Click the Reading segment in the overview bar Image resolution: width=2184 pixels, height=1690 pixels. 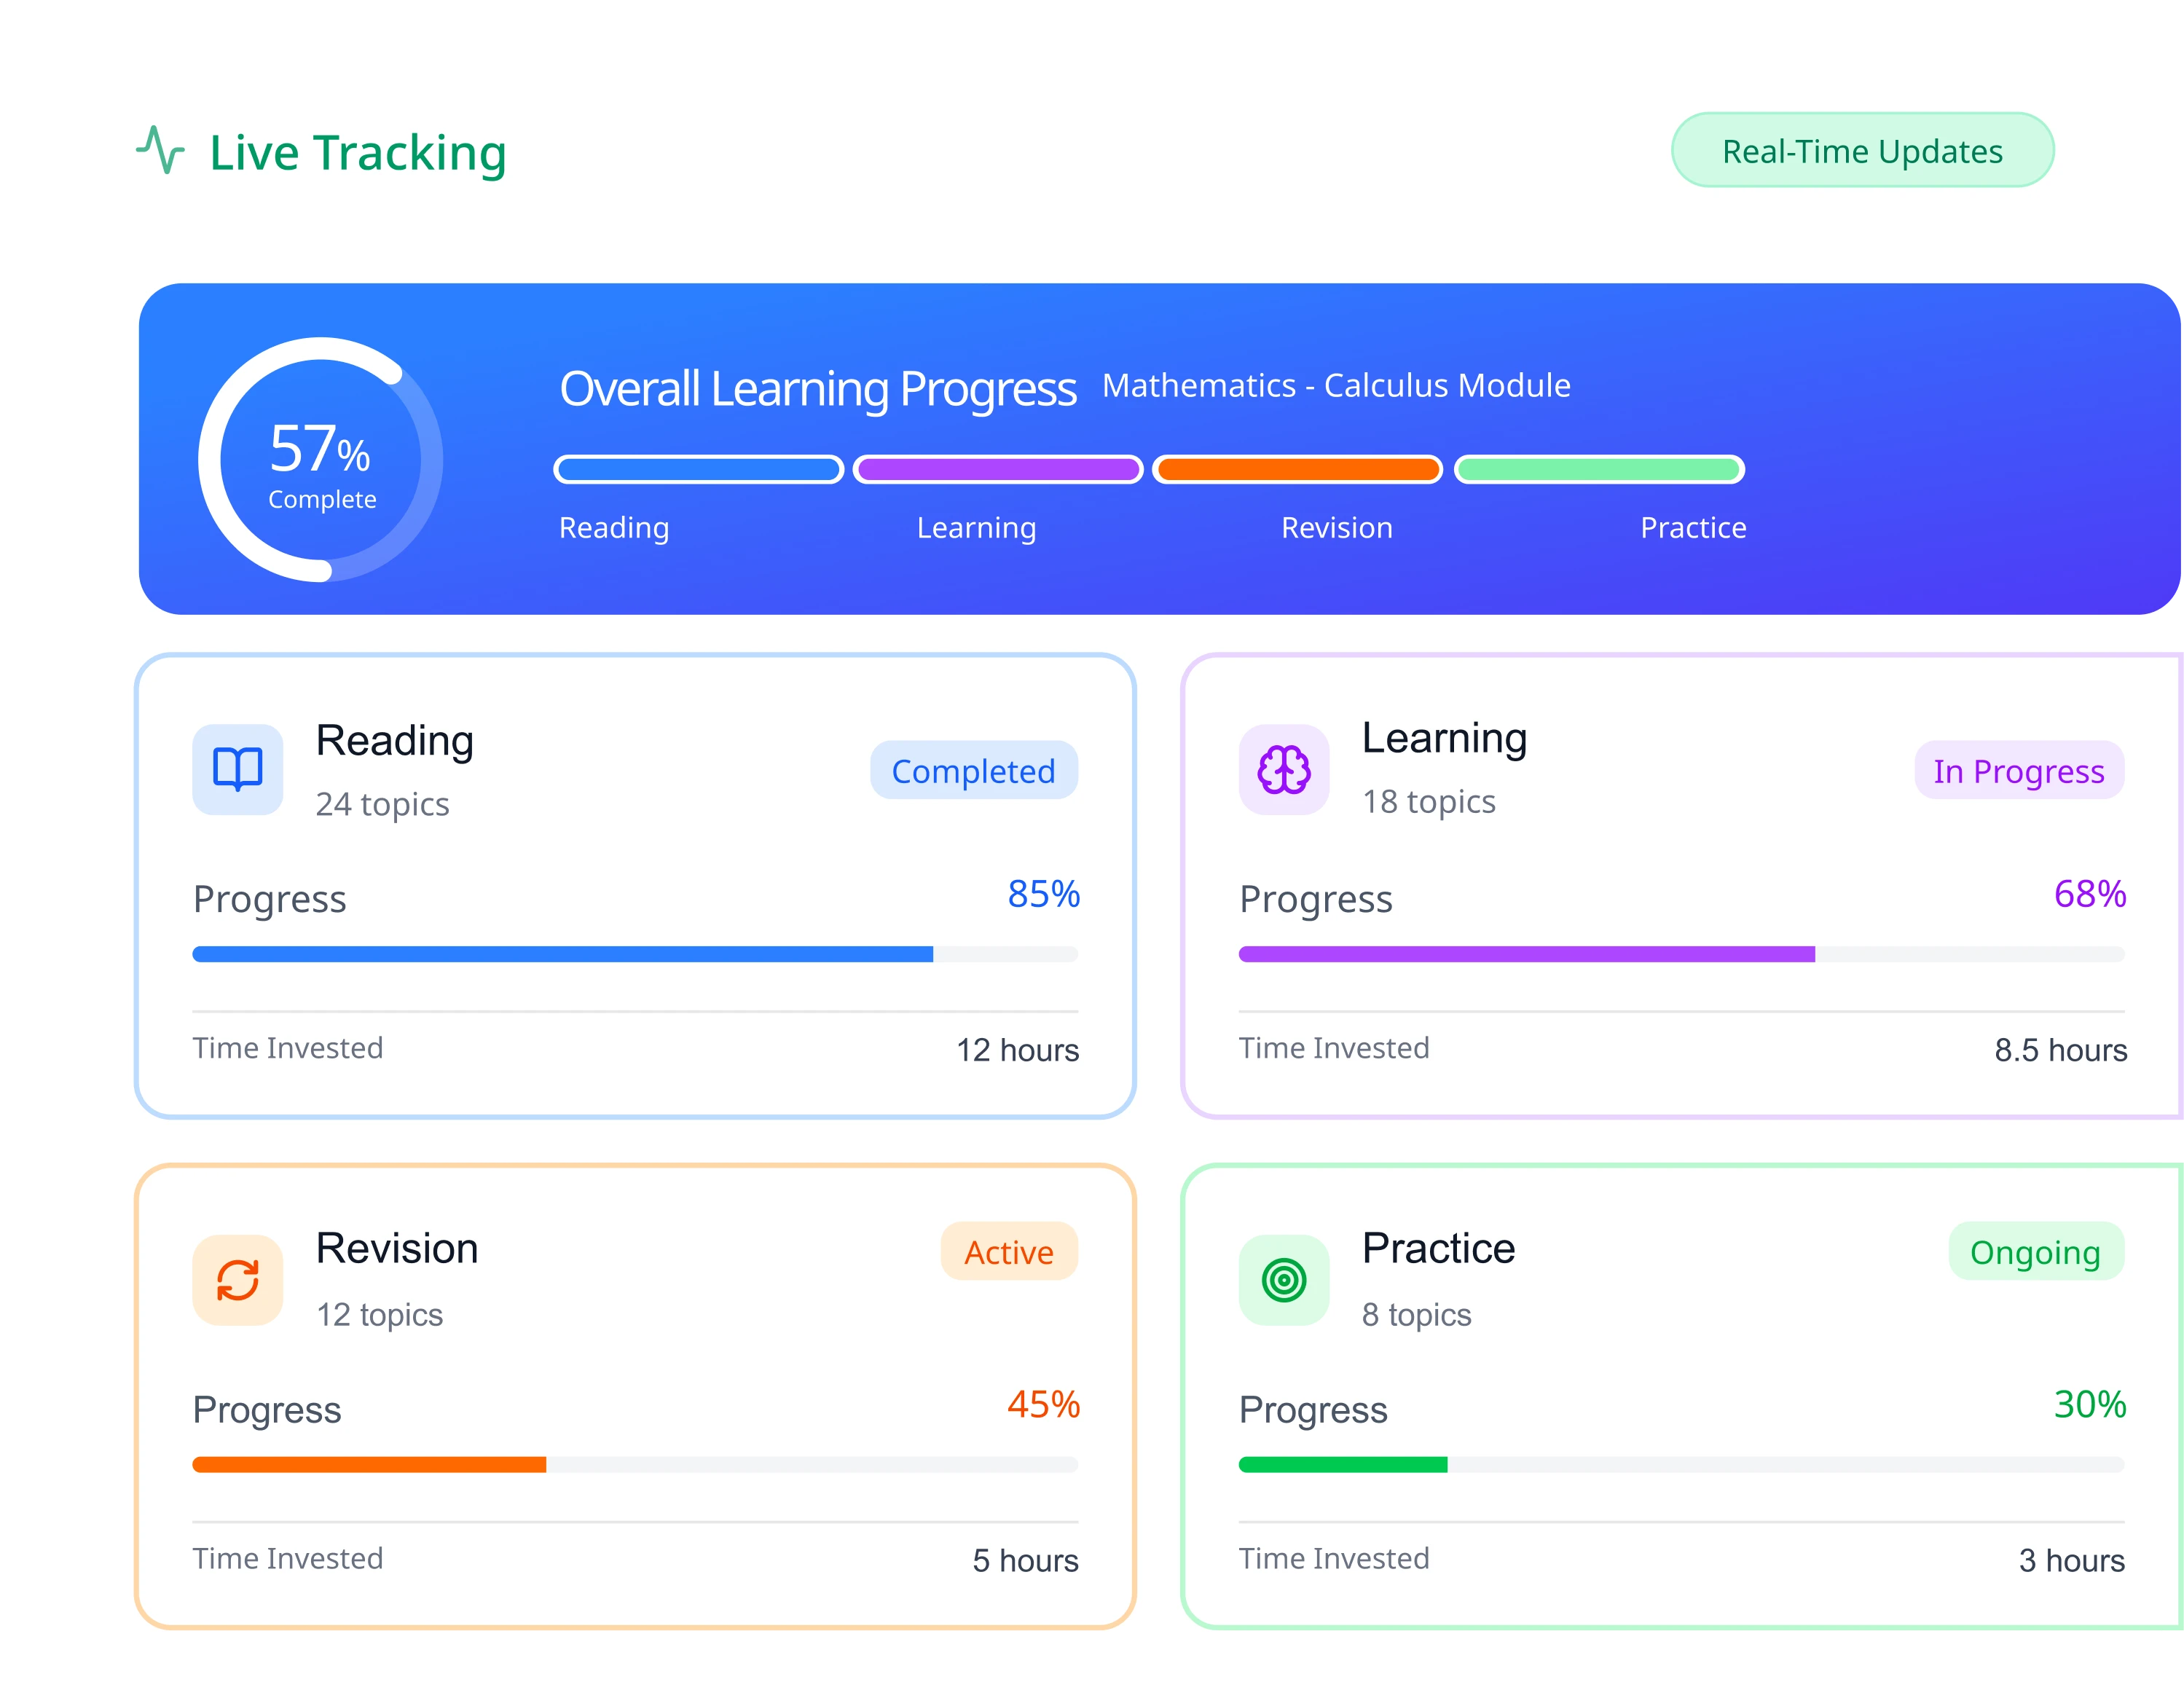coord(698,468)
